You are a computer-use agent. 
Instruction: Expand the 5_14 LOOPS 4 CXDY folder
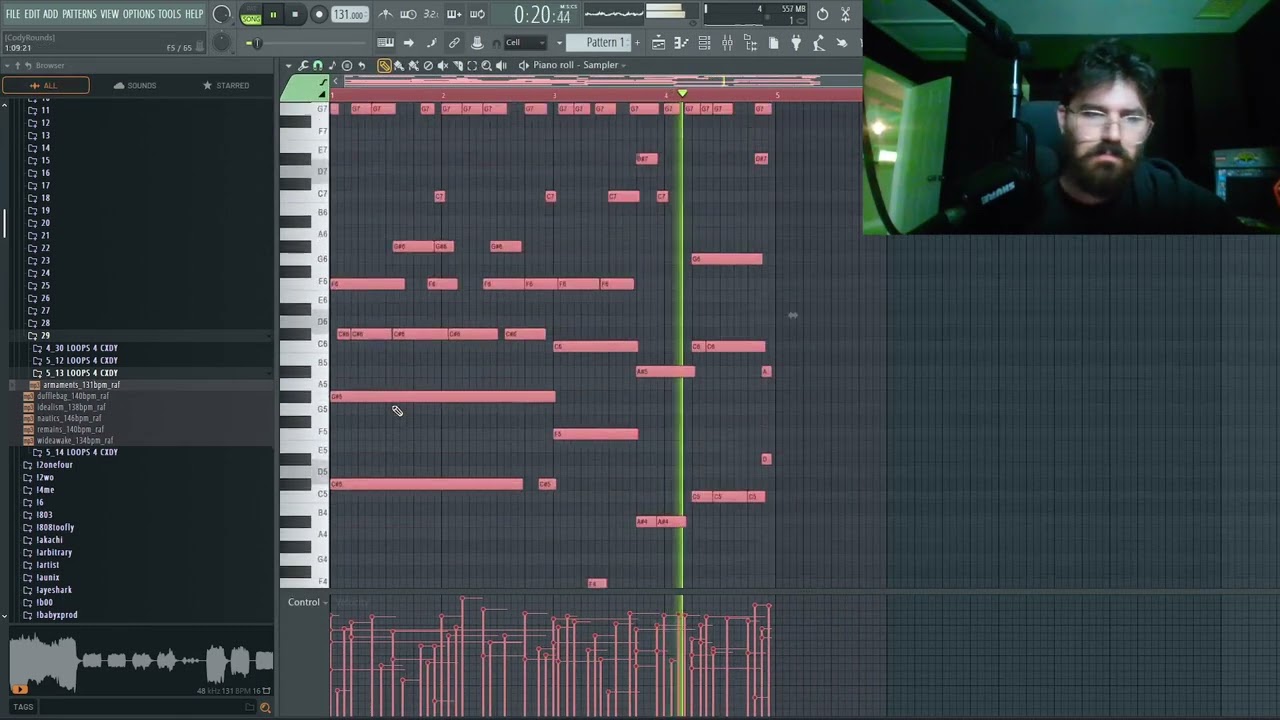click(75, 452)
